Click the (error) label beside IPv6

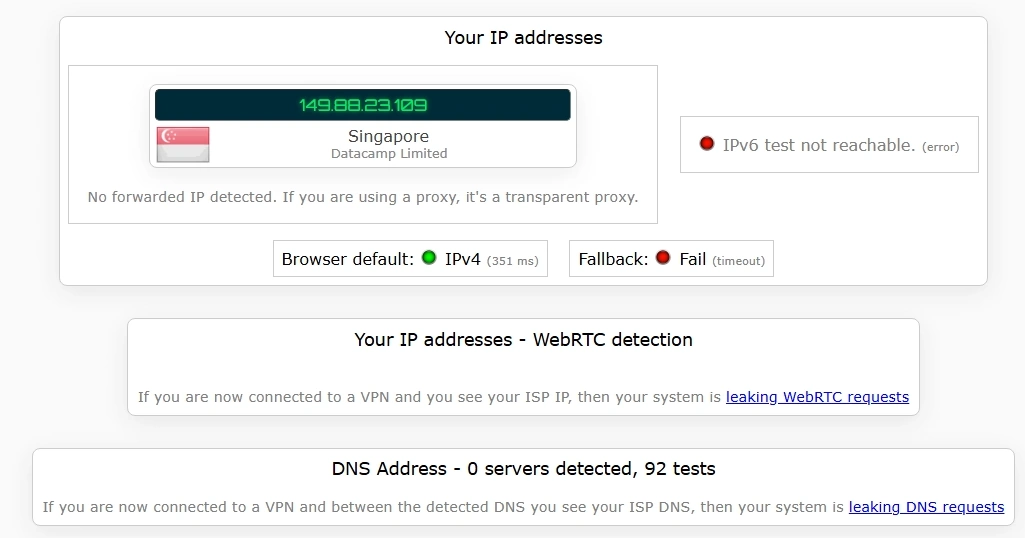pos(940,147)
